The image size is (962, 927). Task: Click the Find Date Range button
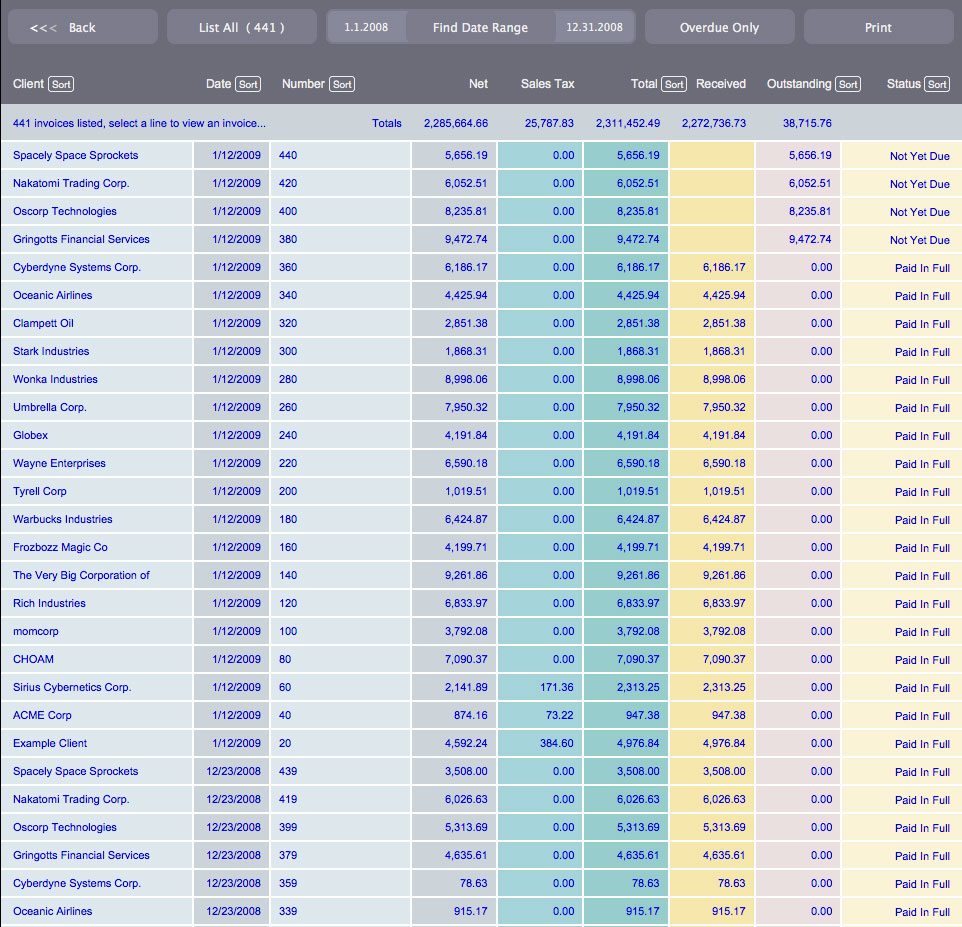(x=480, y=27)
